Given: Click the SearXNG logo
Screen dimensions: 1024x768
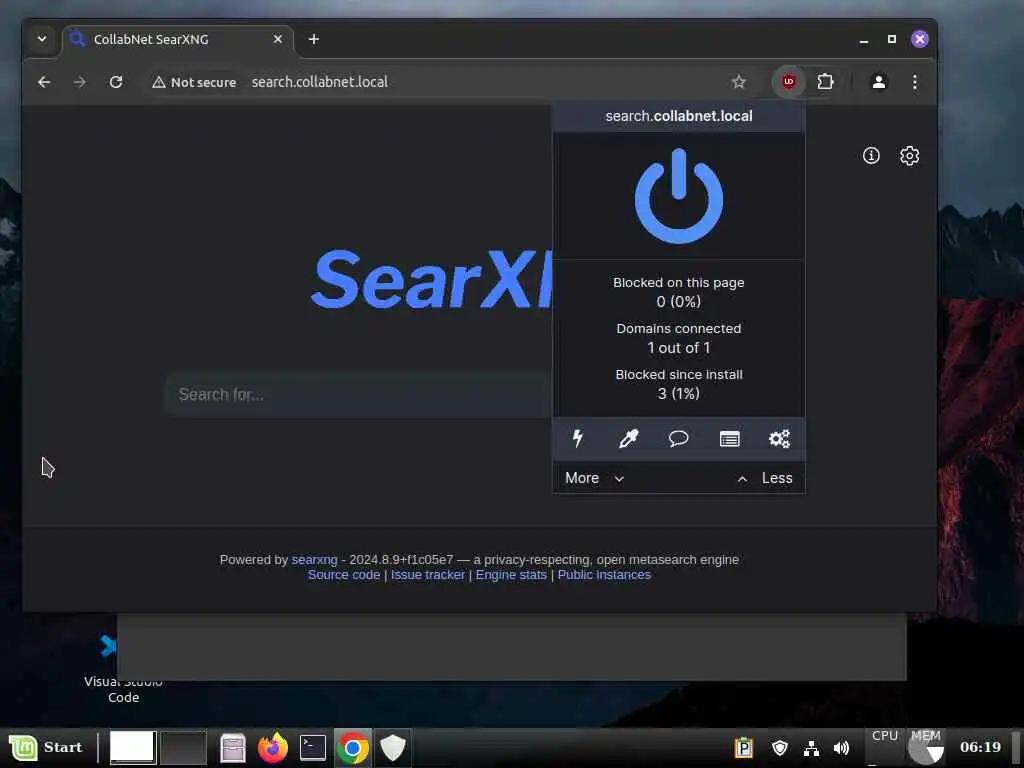Looking at the screenshot, I should coord(431,280).
